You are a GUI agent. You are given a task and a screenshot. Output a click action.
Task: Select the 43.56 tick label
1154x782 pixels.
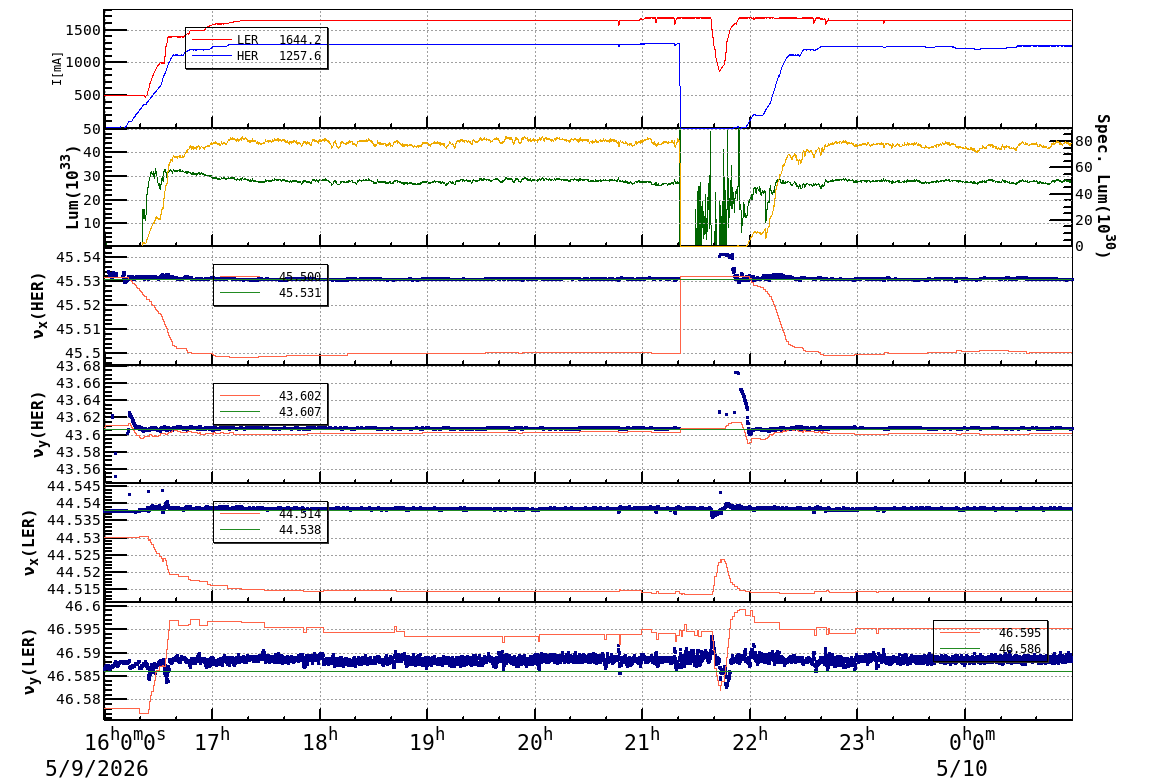(79, 469)
